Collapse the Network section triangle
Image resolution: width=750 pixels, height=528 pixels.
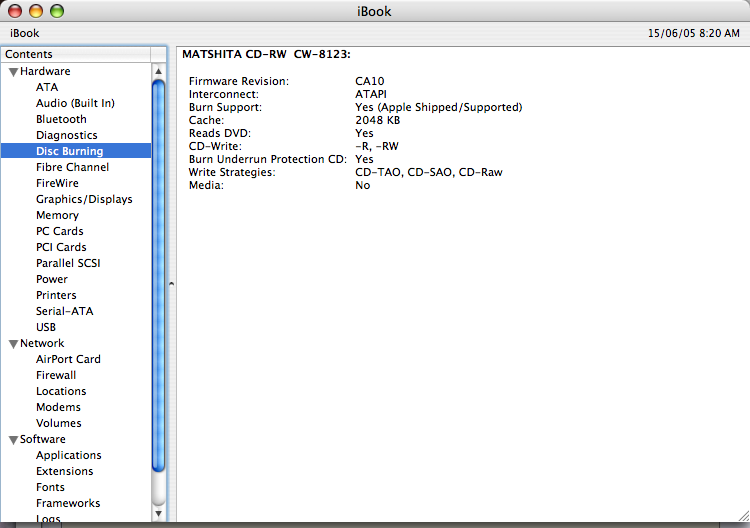pyautogui.click(x=13, y=344)
